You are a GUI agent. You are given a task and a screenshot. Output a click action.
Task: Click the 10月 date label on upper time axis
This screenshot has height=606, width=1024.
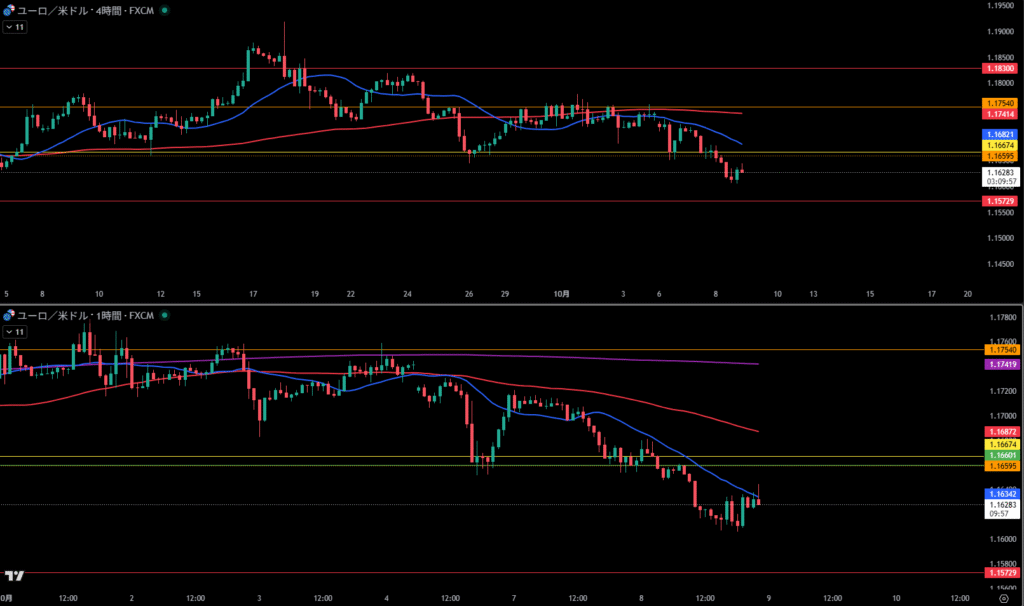pos(561,294)
